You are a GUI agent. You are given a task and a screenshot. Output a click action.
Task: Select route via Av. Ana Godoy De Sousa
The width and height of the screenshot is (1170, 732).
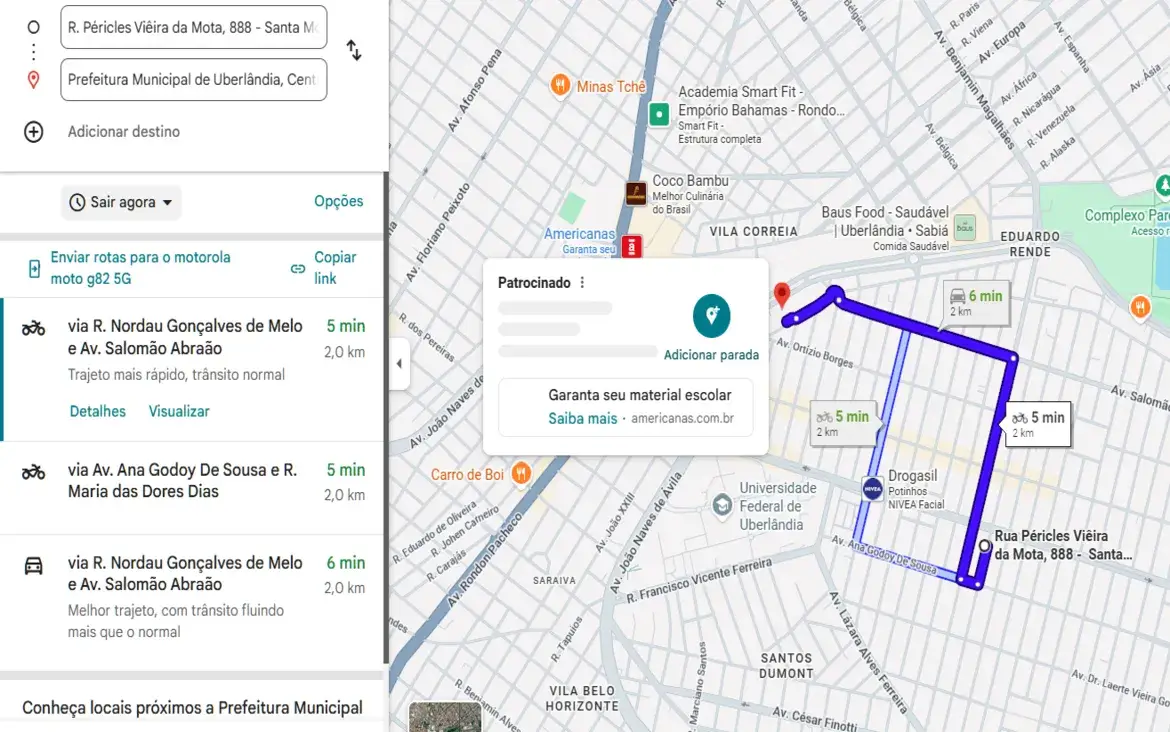(192, 482)
